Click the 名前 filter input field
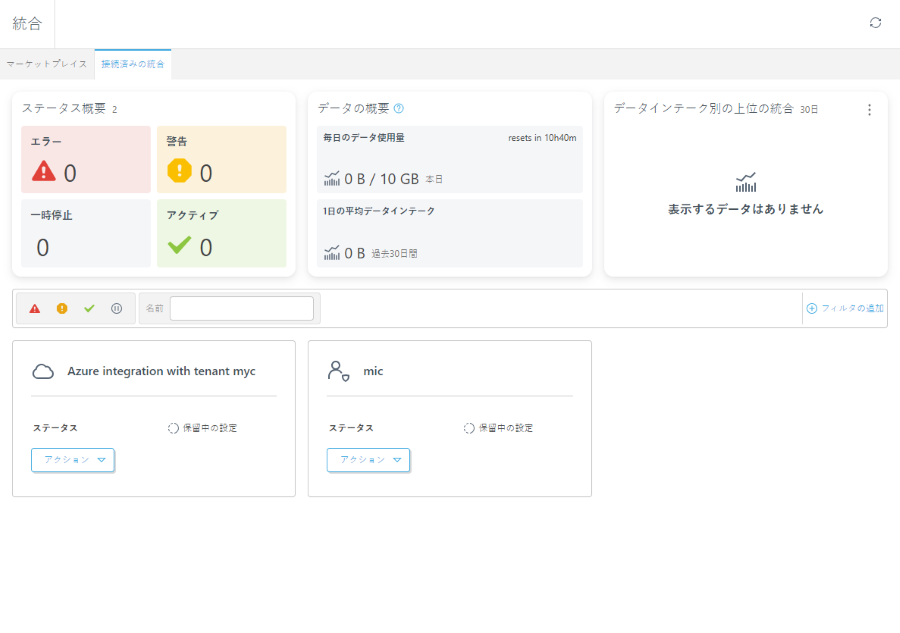Viewport: 900px width, 633px height. (242, 308)
